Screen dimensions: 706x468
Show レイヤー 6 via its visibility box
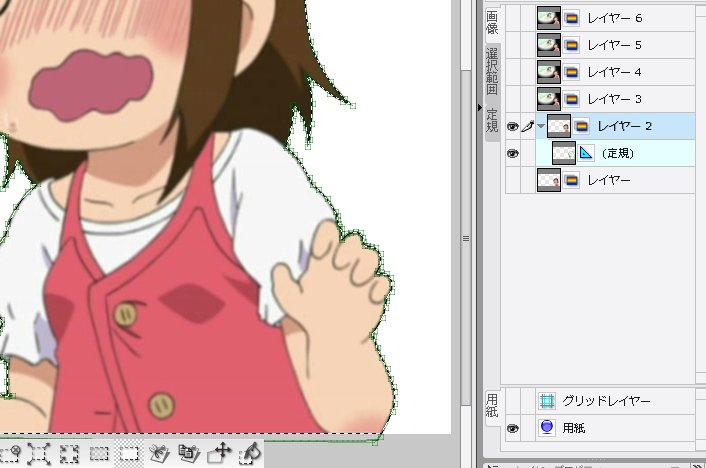tap(513, 18)
